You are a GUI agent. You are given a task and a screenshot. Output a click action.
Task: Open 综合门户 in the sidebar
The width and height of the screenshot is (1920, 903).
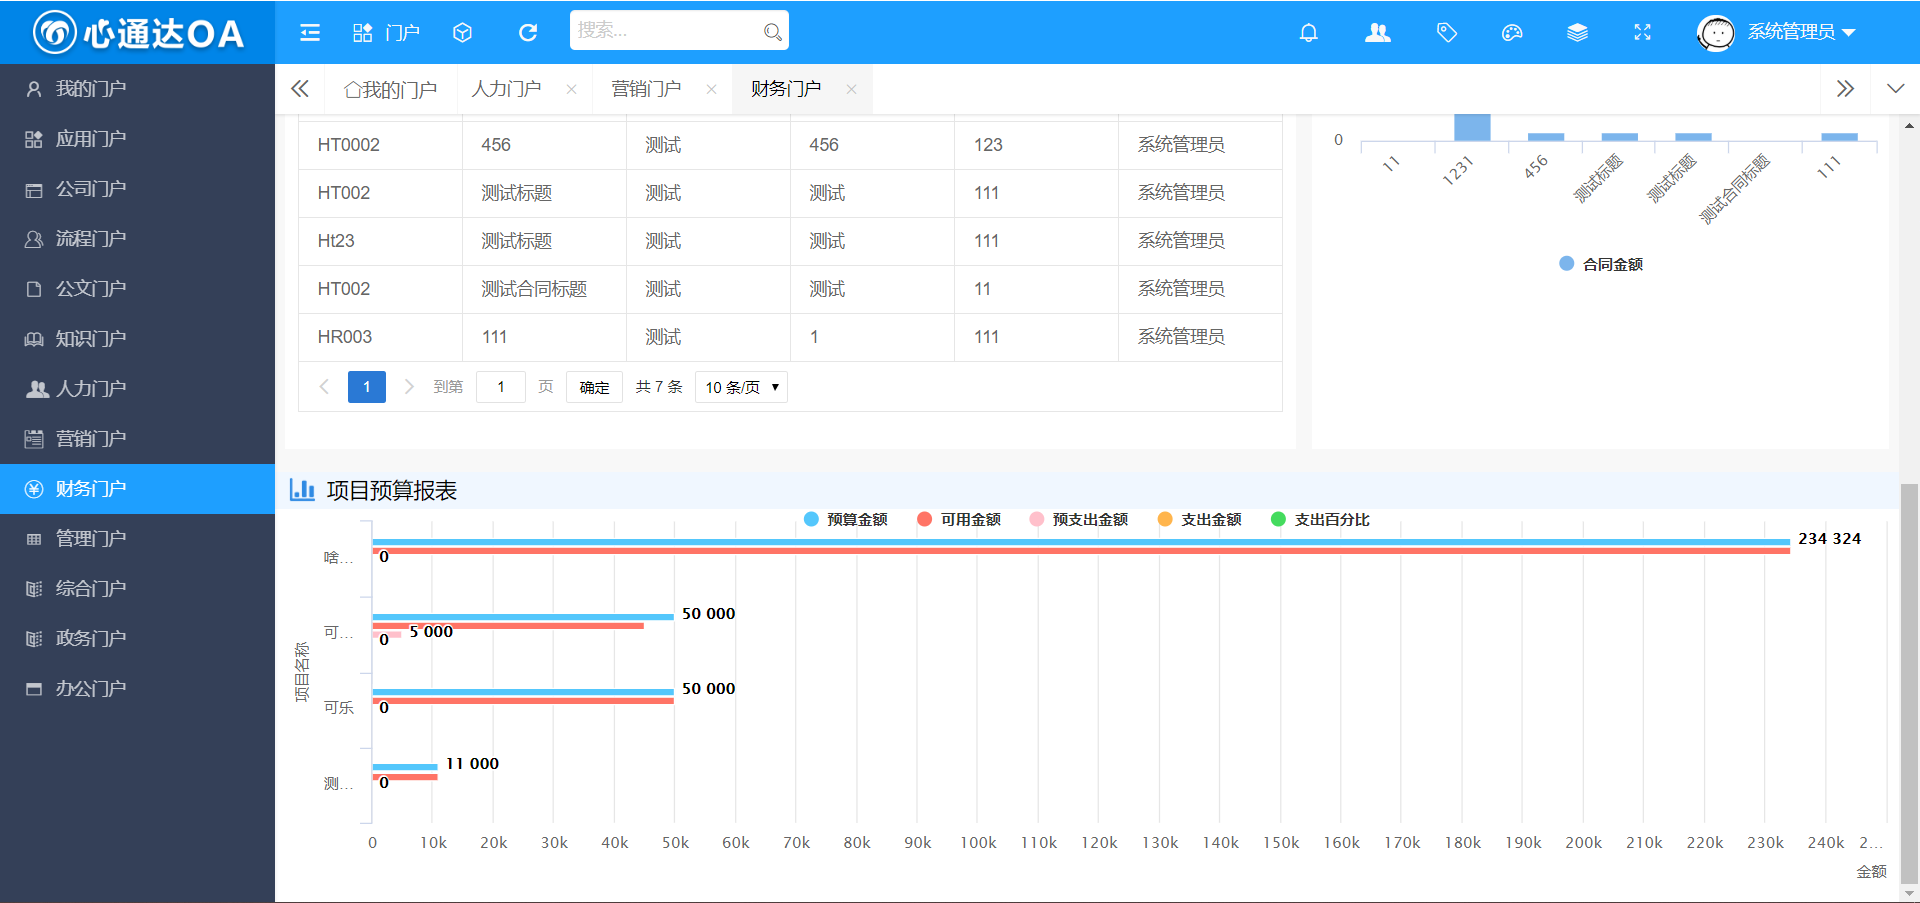(137, 589)
